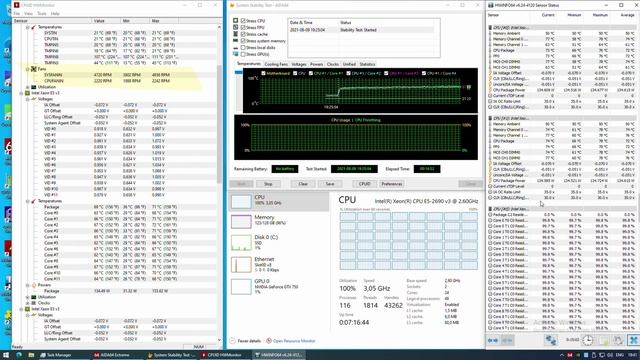Toggle Stress system memory checkbox
Image resolution: width=640 pixels, height=360 pixels.
click(x=243, y=41)
